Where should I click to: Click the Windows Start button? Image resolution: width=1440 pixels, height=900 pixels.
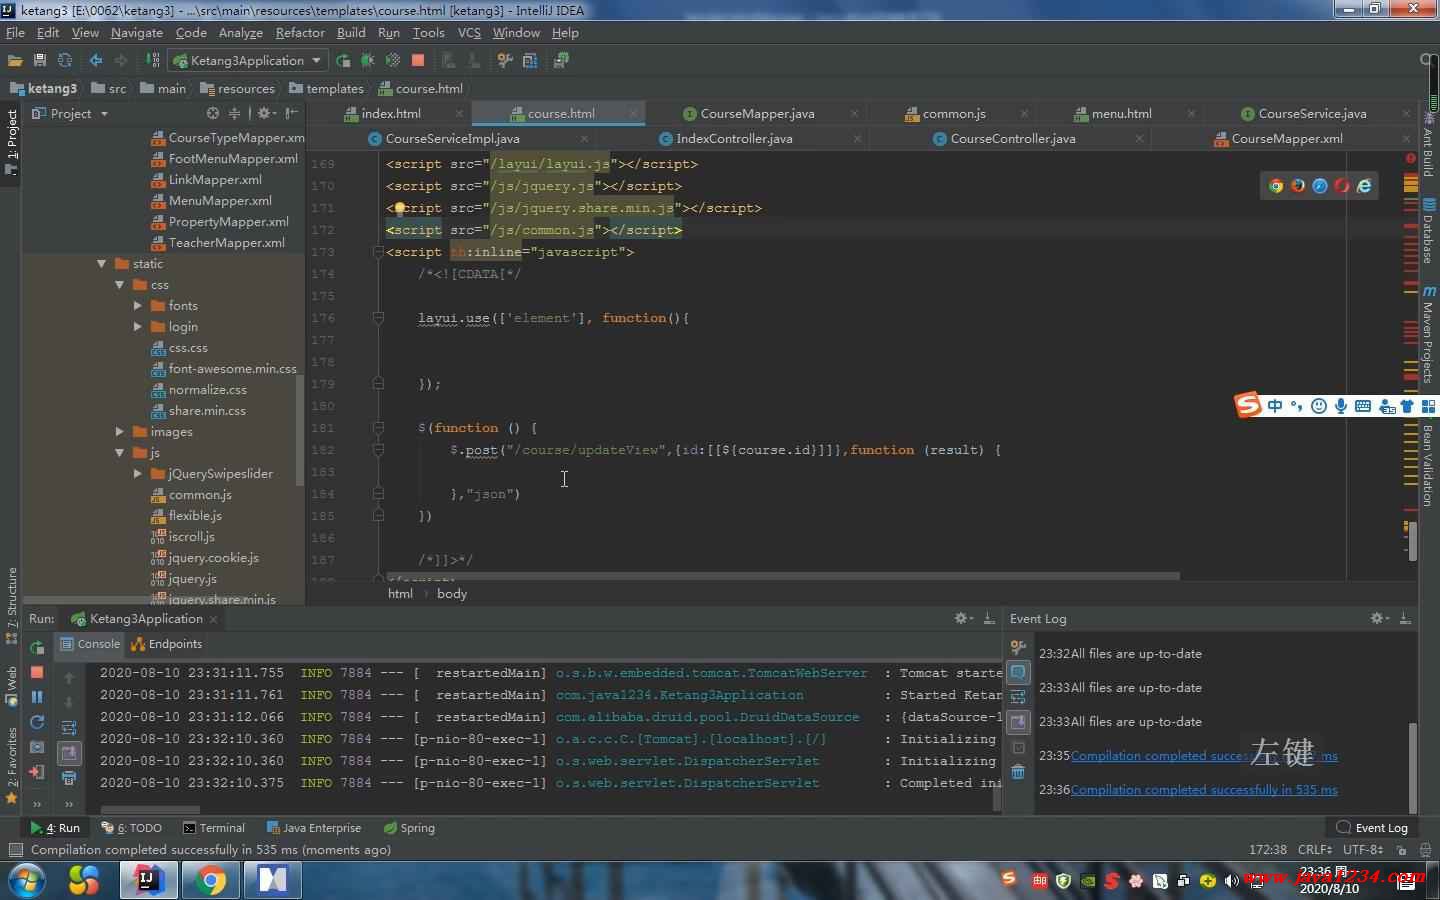point(26,880)
